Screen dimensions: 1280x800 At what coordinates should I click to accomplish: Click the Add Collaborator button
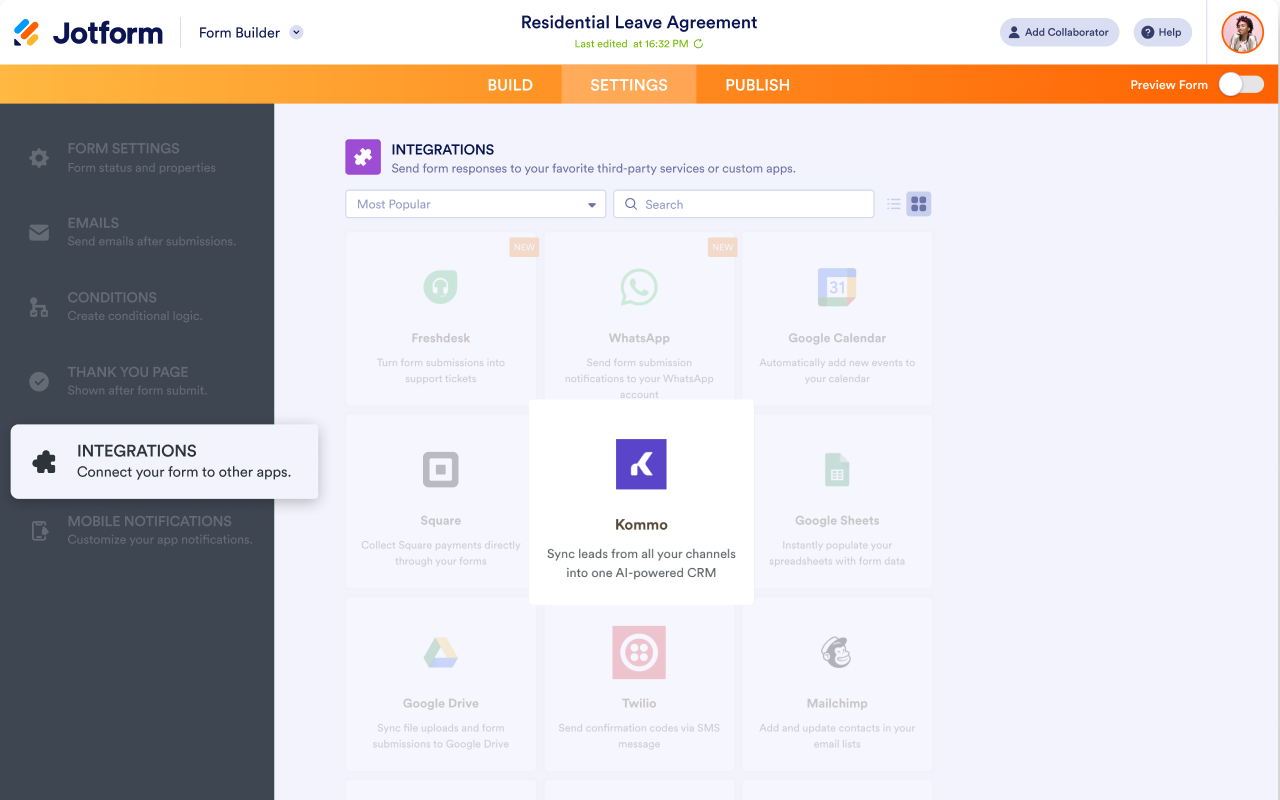point(1059,32)
